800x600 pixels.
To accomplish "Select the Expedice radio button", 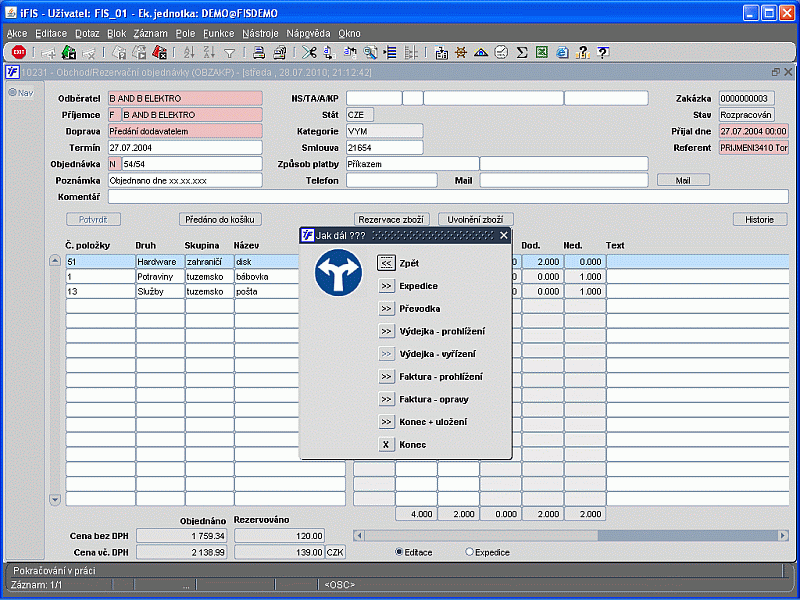I will 470,552.
